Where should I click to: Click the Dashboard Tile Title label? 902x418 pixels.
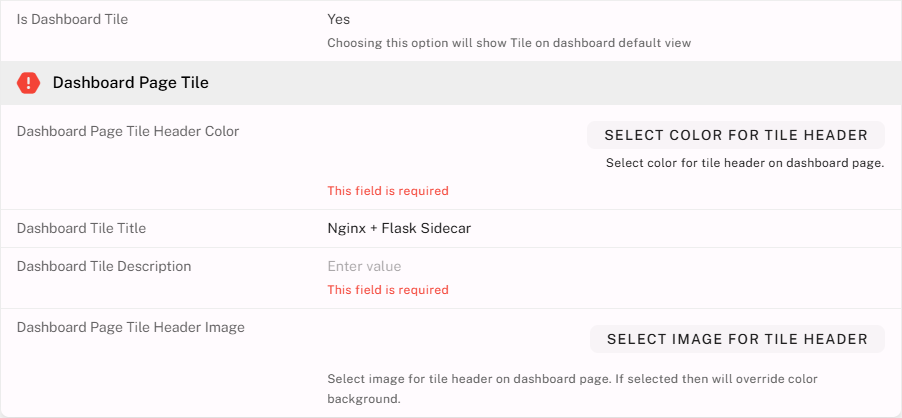tap(81, 228)
